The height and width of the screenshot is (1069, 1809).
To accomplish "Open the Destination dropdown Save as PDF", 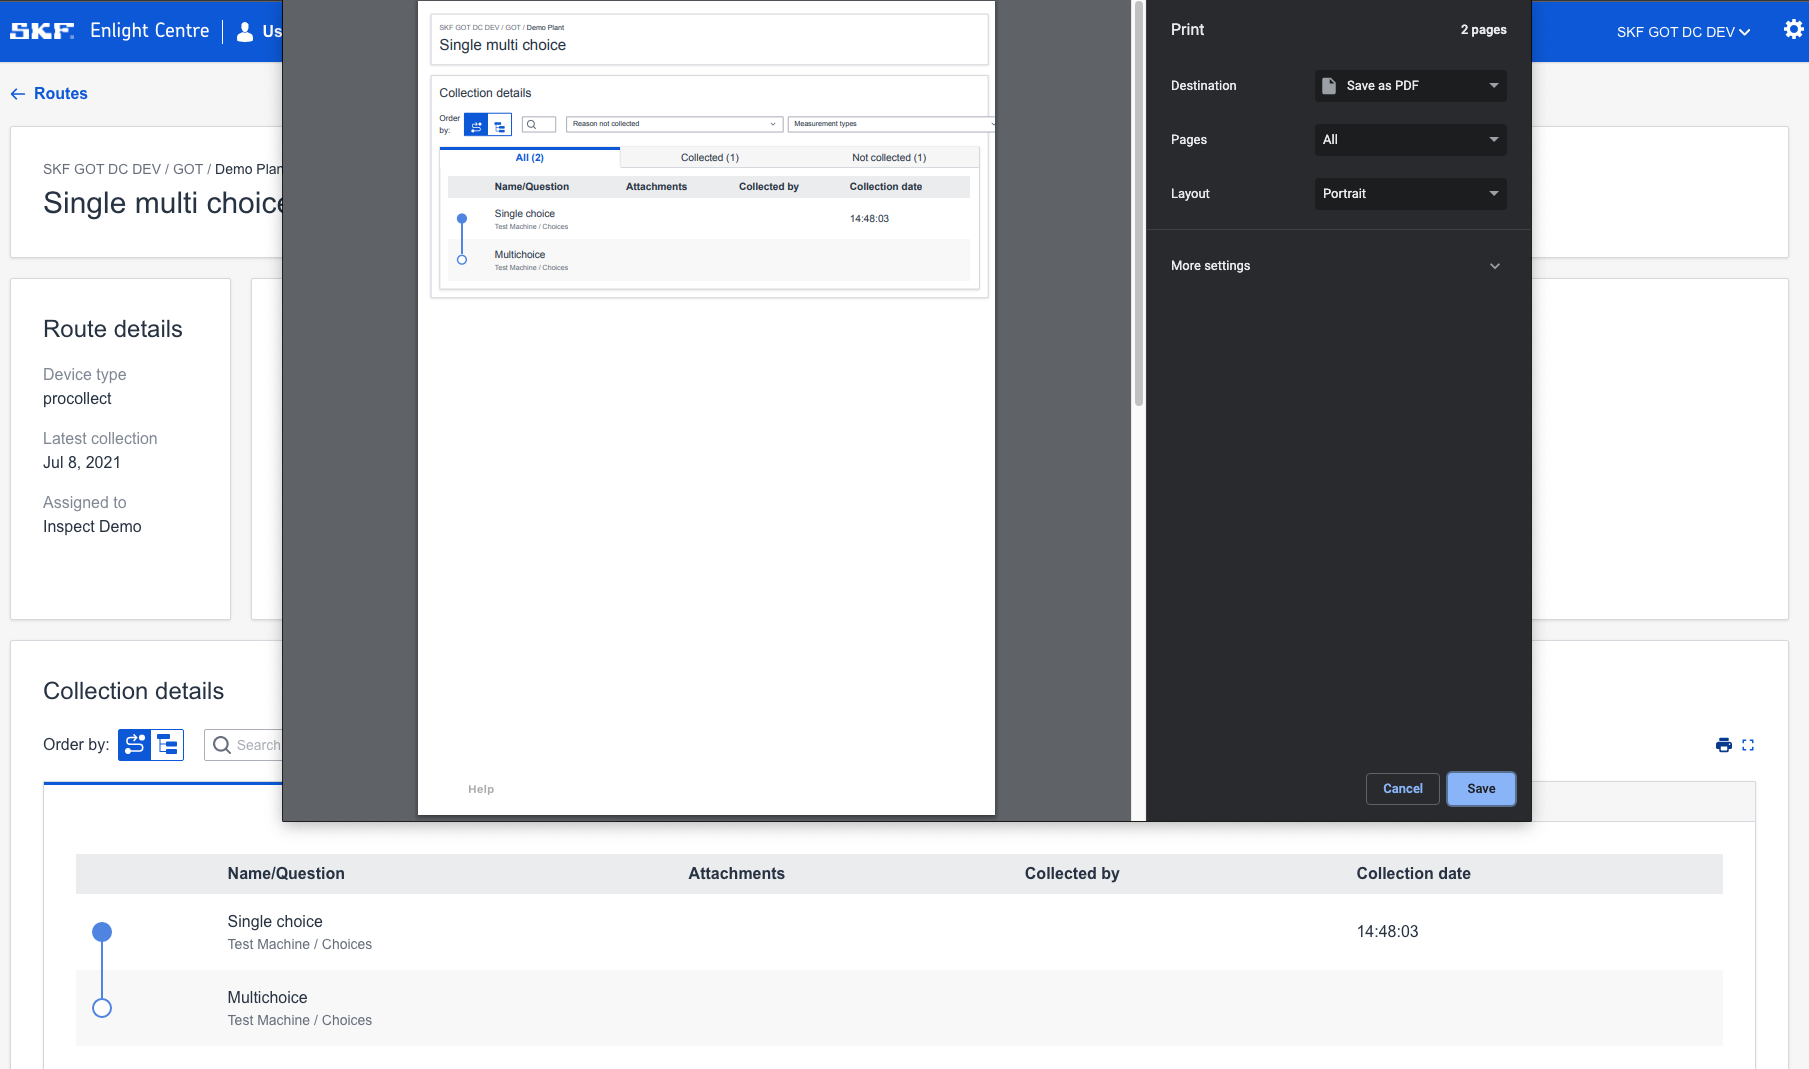I will coord(1410,86).
